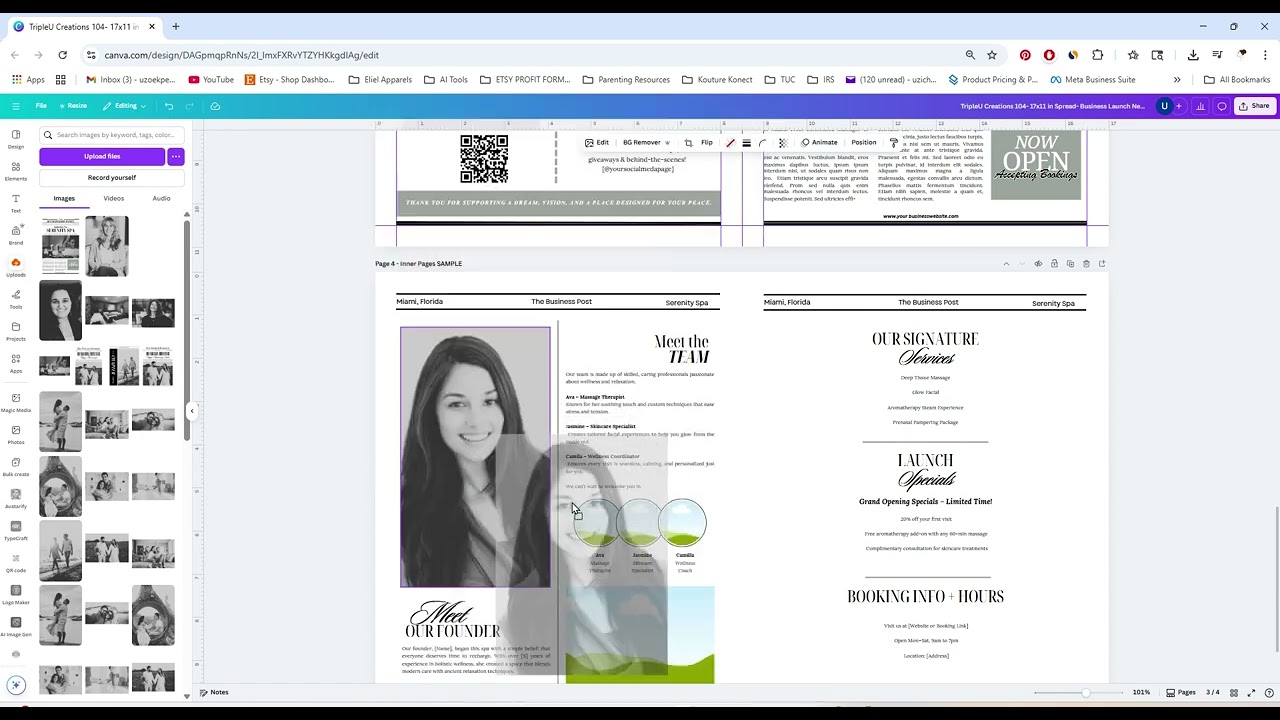1280x720 pixels.
Task: Open zoom percentage 101% menu
Action: [1141, 693]
